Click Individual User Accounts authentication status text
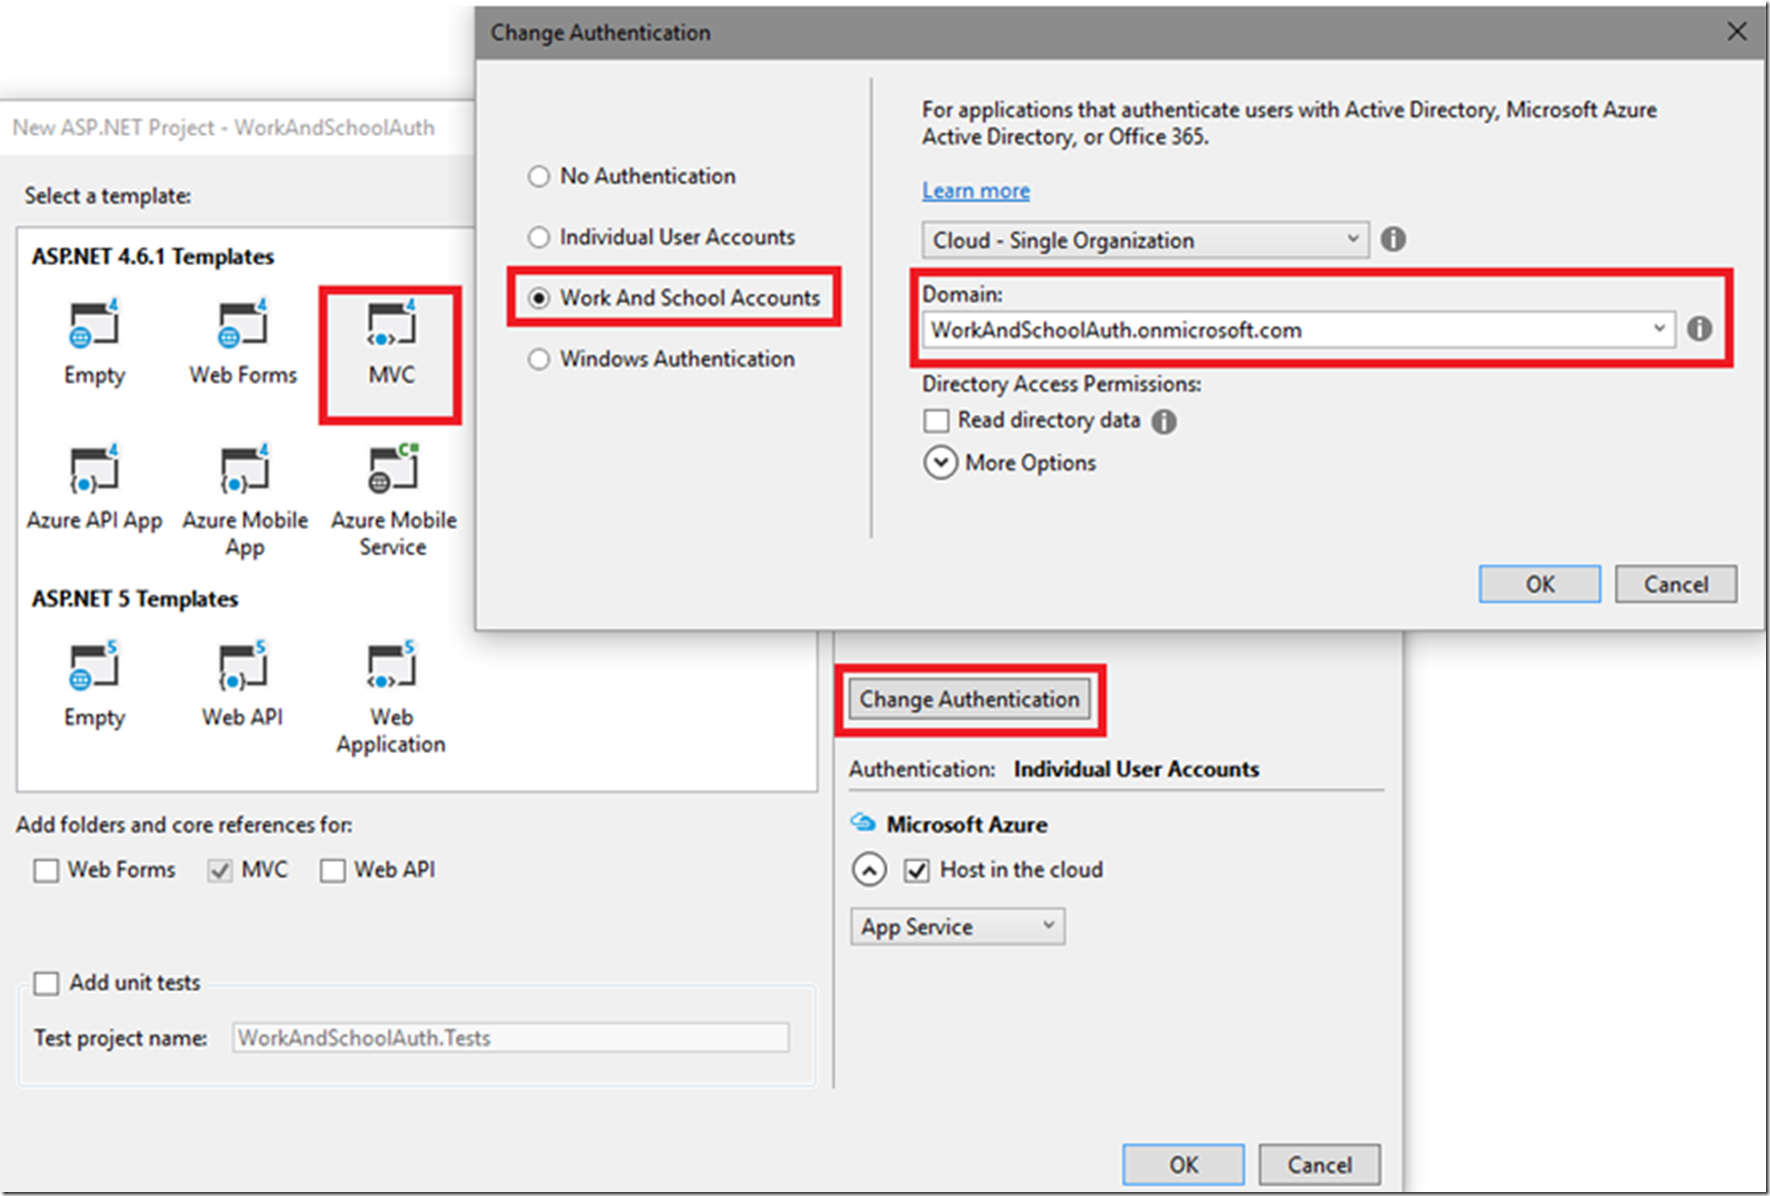The height and width of the screenshot is (1196, 1770). pos(1136,769)
